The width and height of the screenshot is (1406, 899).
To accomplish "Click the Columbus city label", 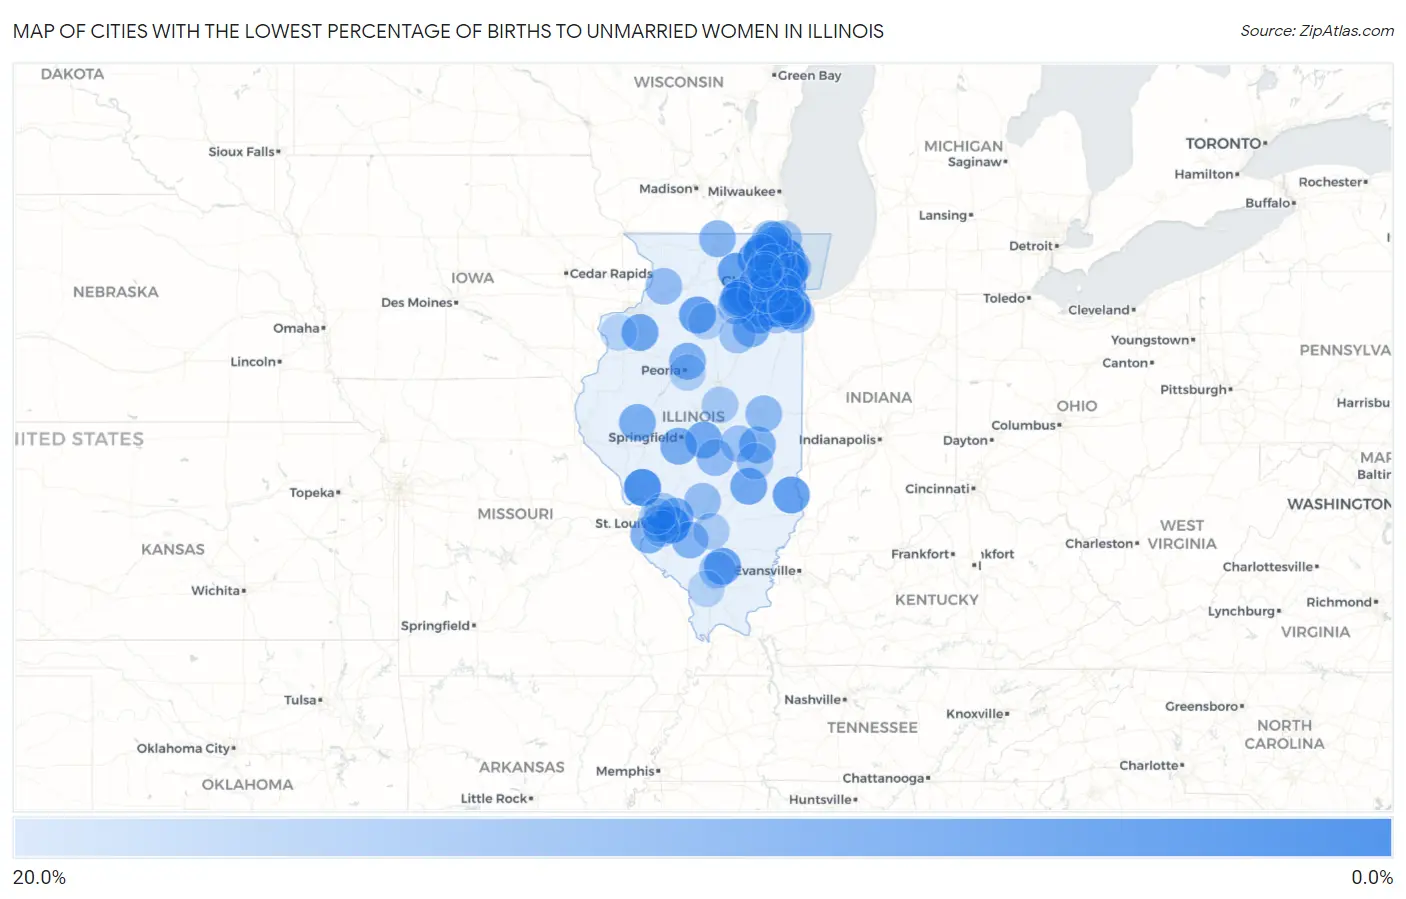I will pyautogui.click(x=1026, y=425).
